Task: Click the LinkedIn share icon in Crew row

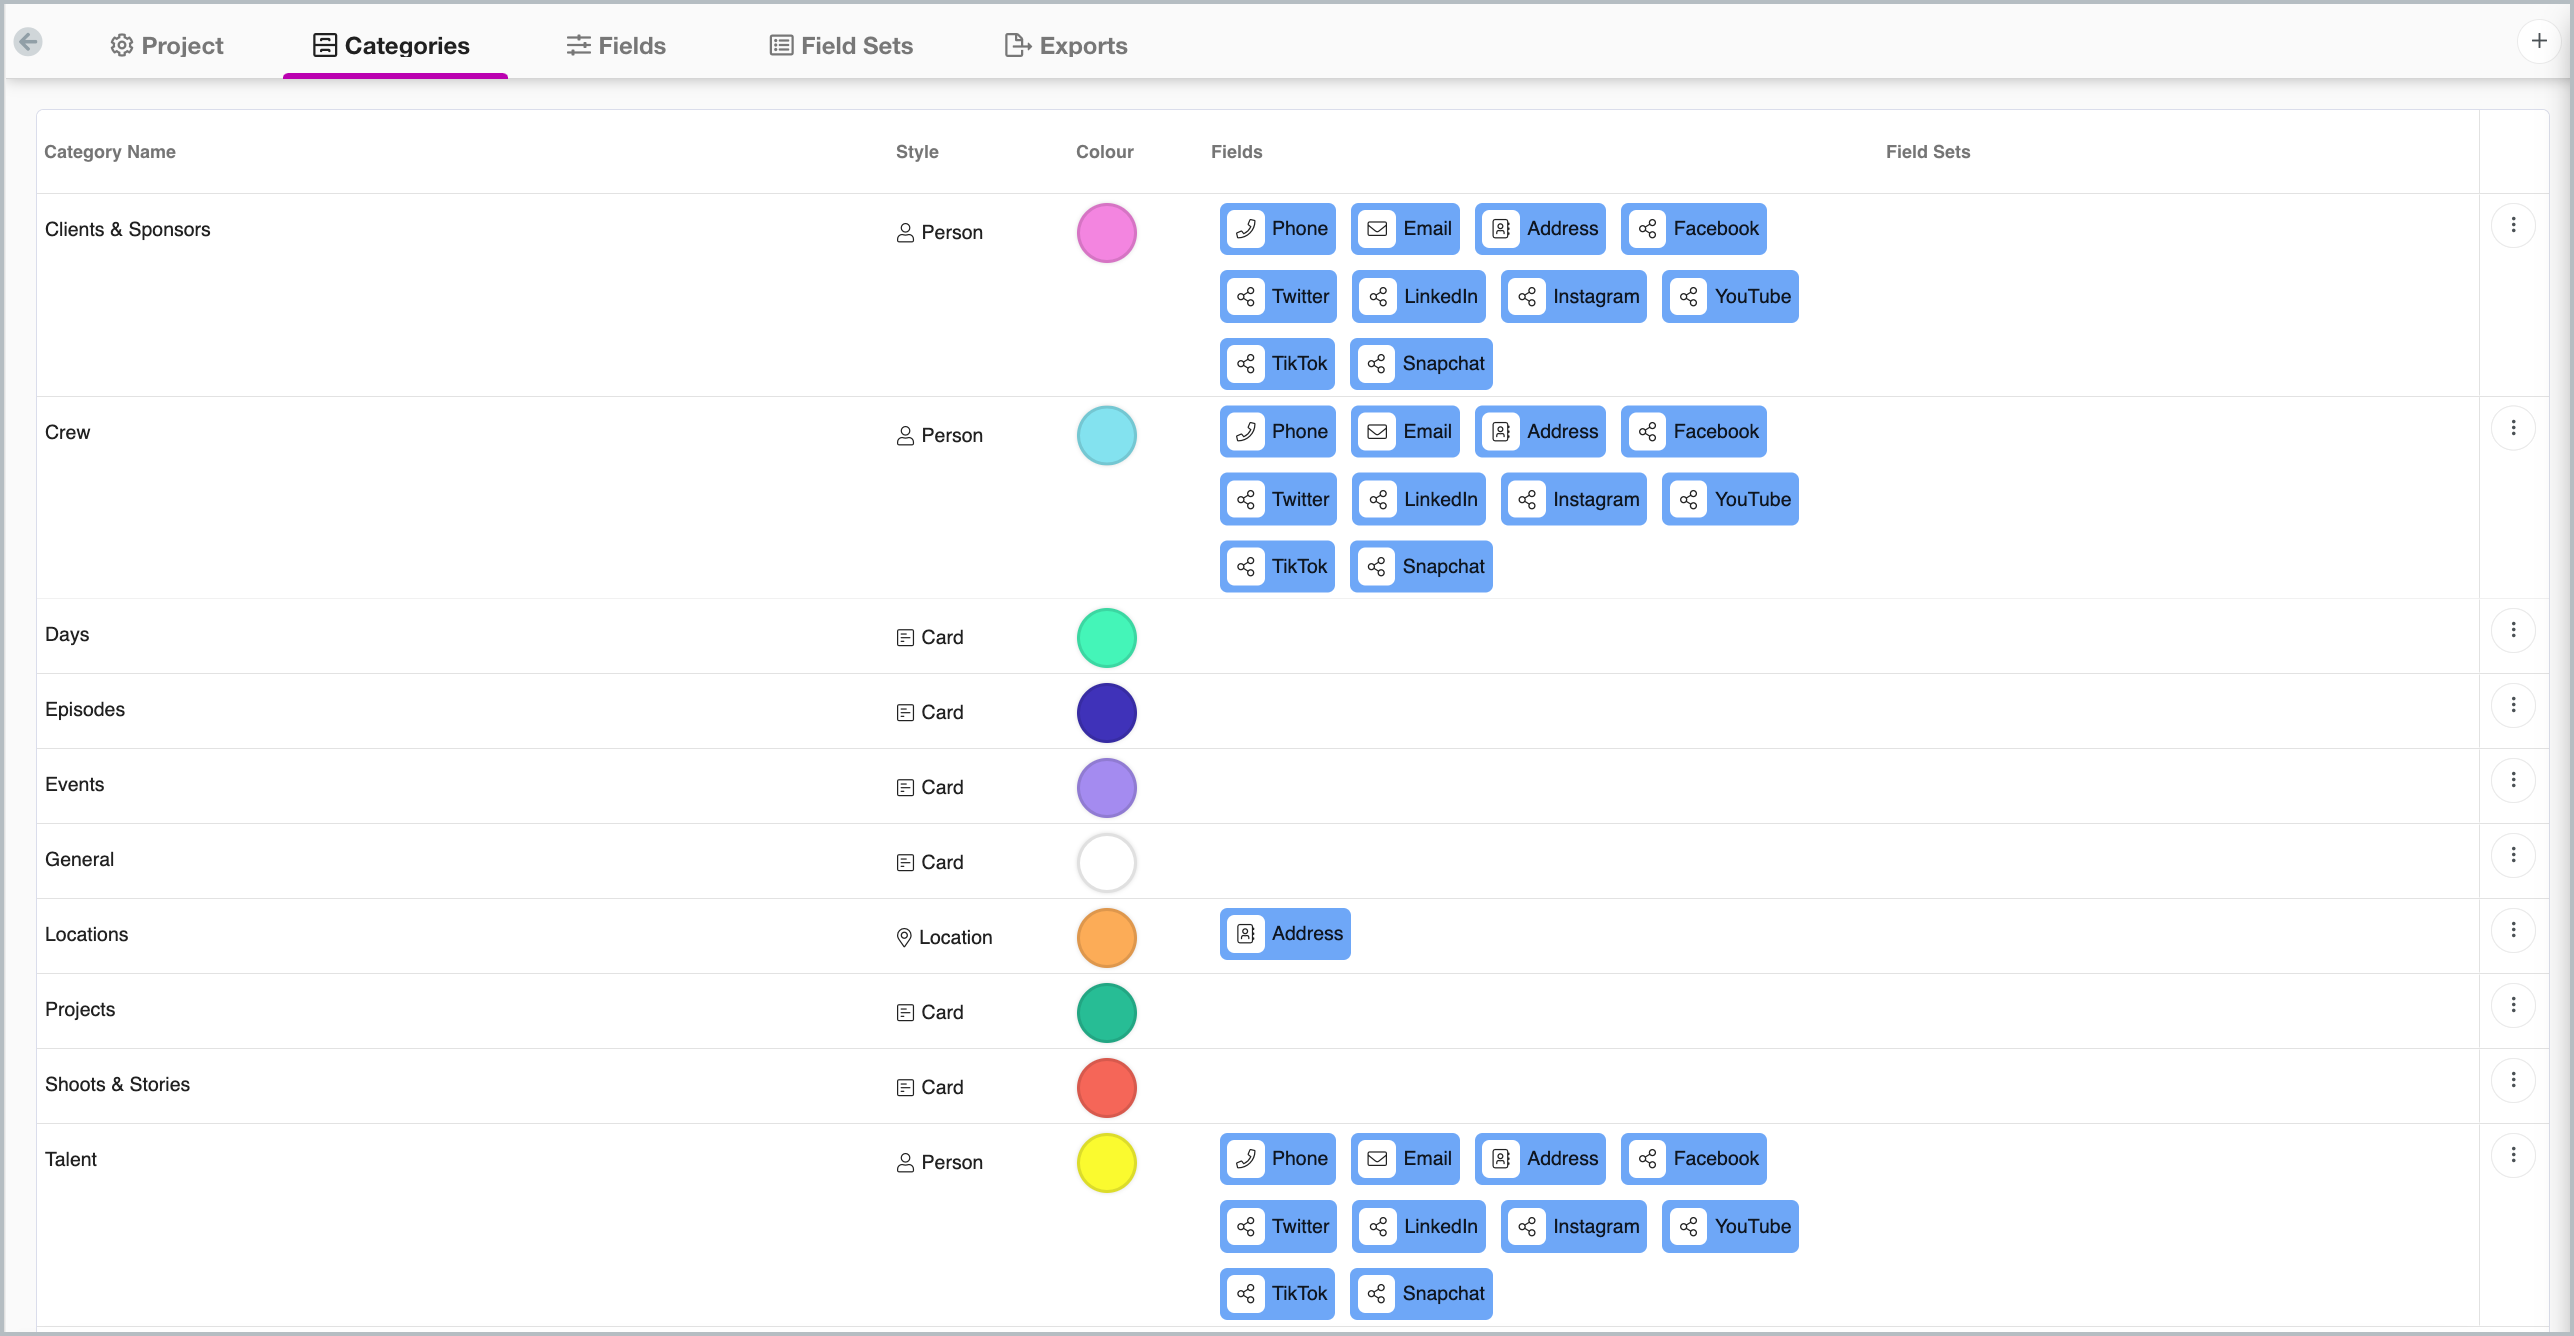Action: [1378, 500]
